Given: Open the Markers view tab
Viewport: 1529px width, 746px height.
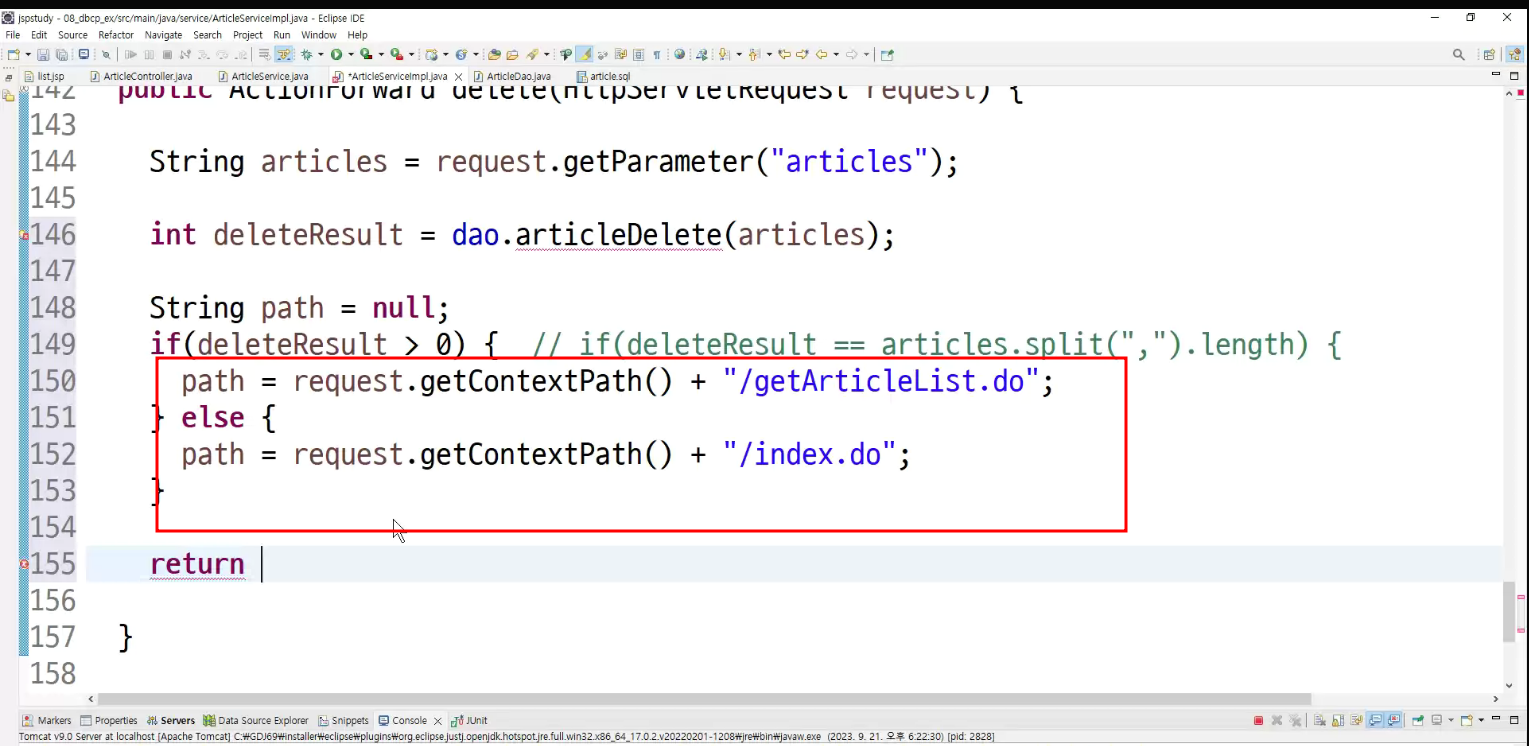Looking at the screenshot, I should 47,720.
